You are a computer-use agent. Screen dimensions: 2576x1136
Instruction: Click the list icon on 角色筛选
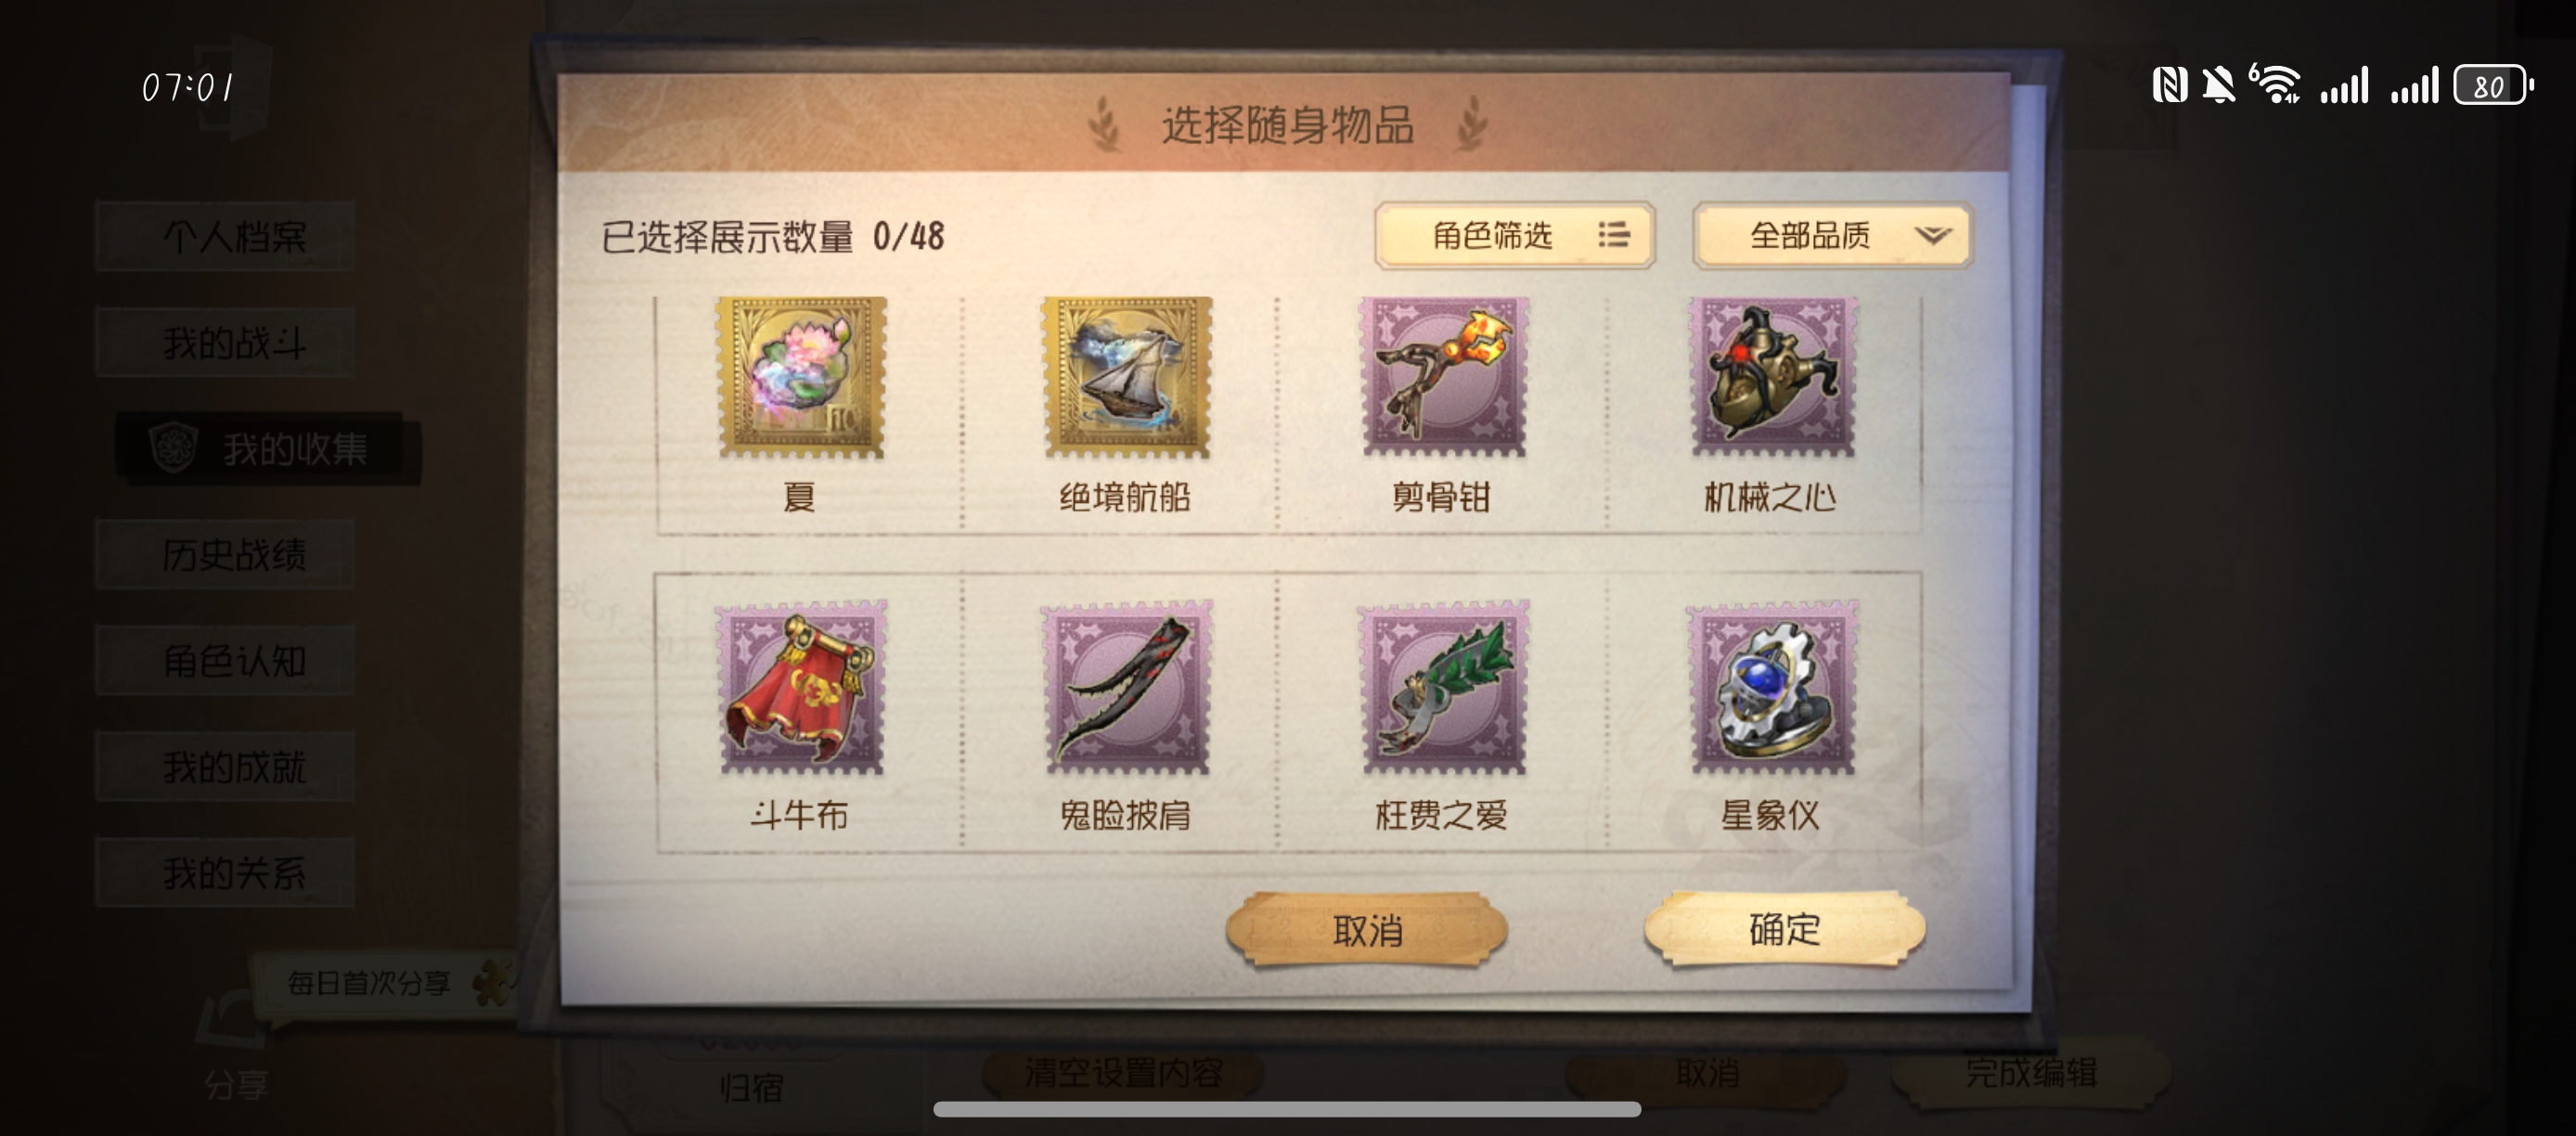tap(1613, 235)
